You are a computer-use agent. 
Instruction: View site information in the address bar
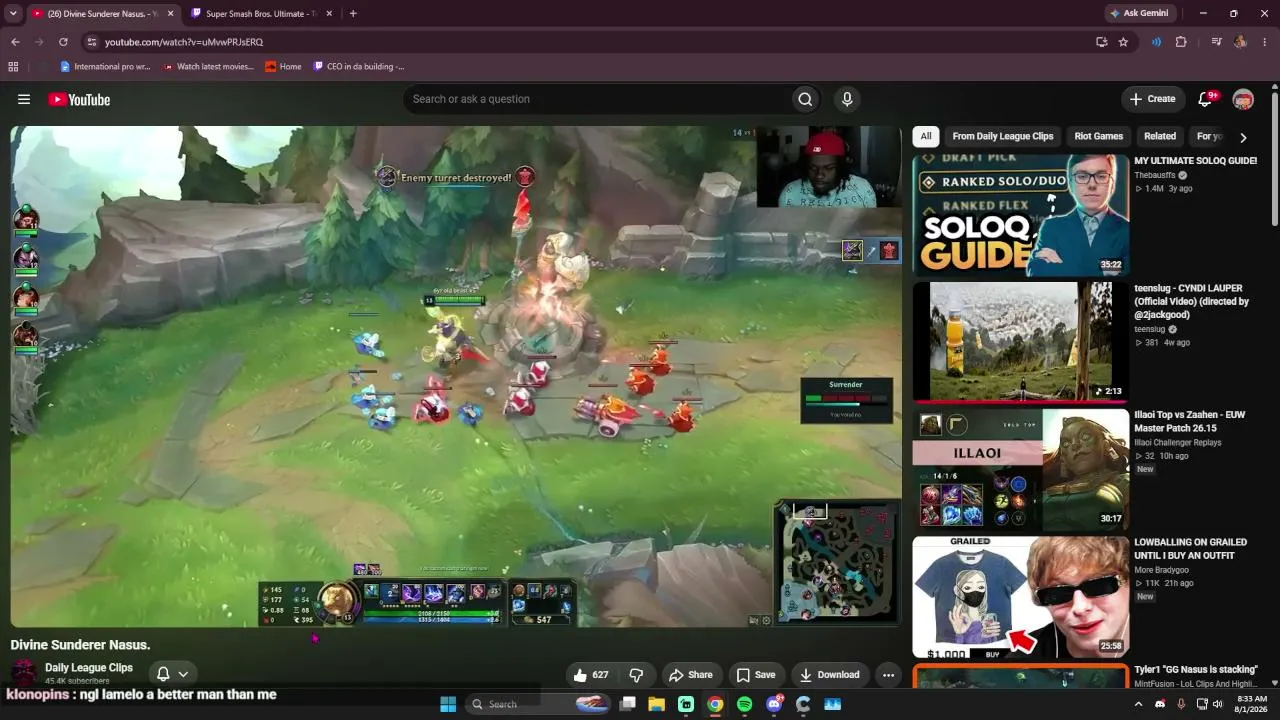91,42
